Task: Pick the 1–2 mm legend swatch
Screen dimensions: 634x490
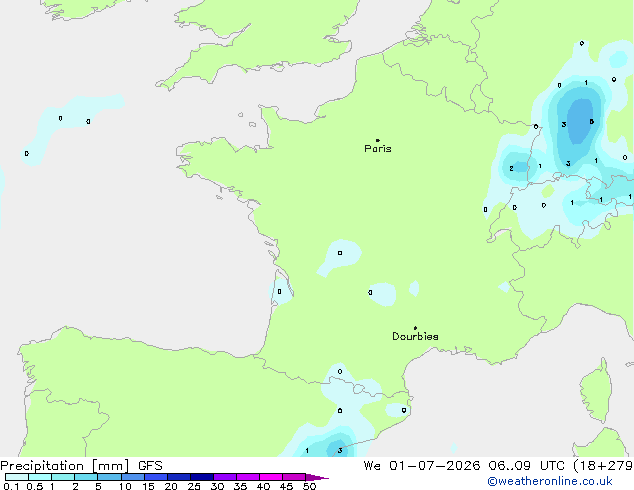Action: [63, 477]
